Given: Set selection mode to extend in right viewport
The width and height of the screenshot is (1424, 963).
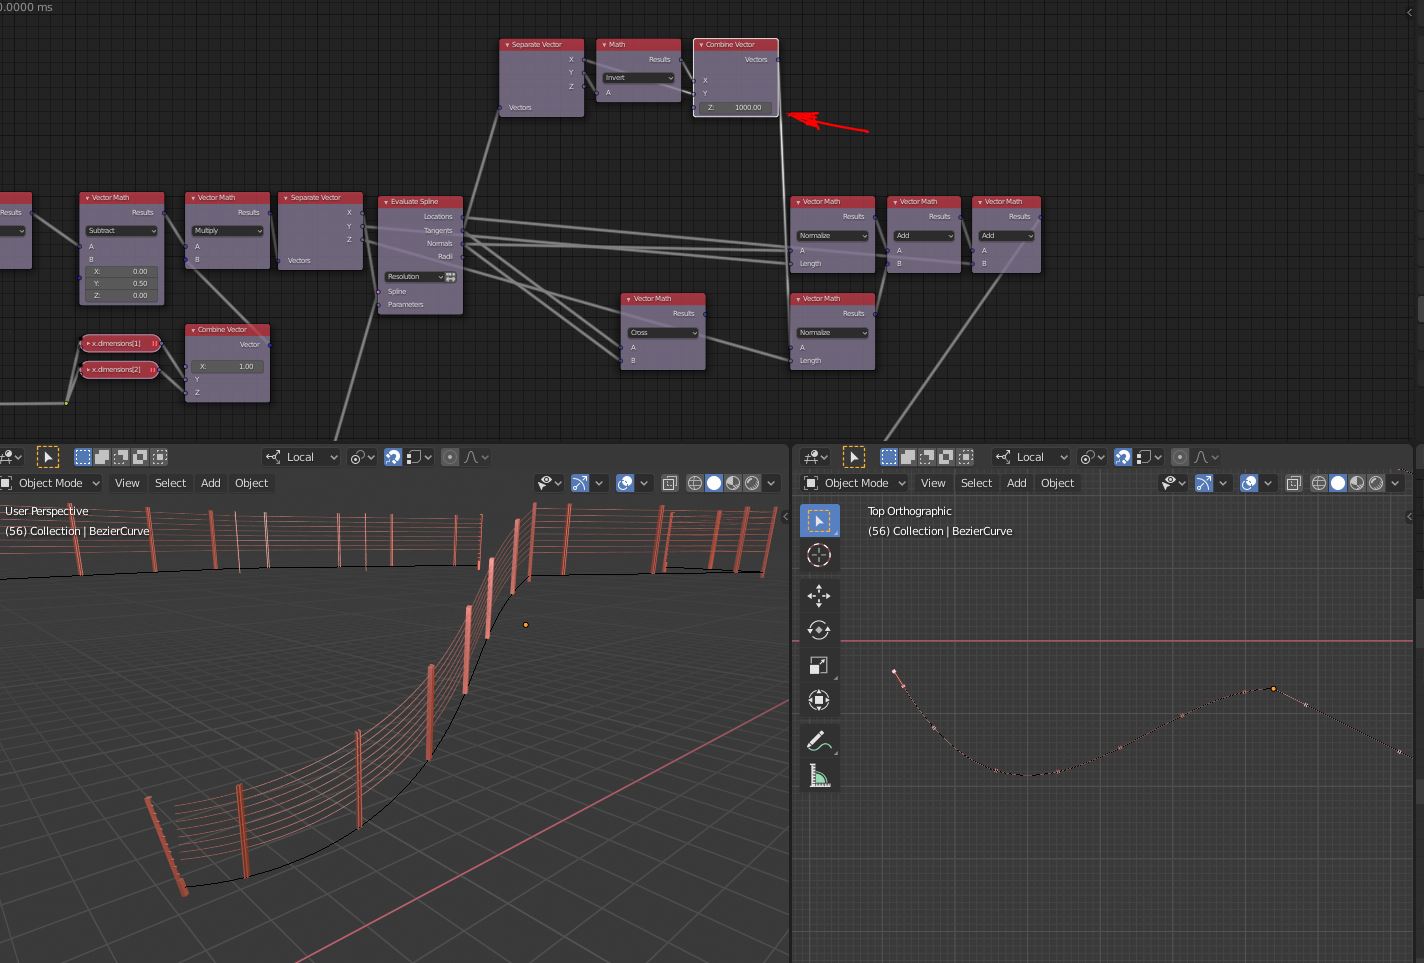Looking at the screenshot, I should point(908,457).
